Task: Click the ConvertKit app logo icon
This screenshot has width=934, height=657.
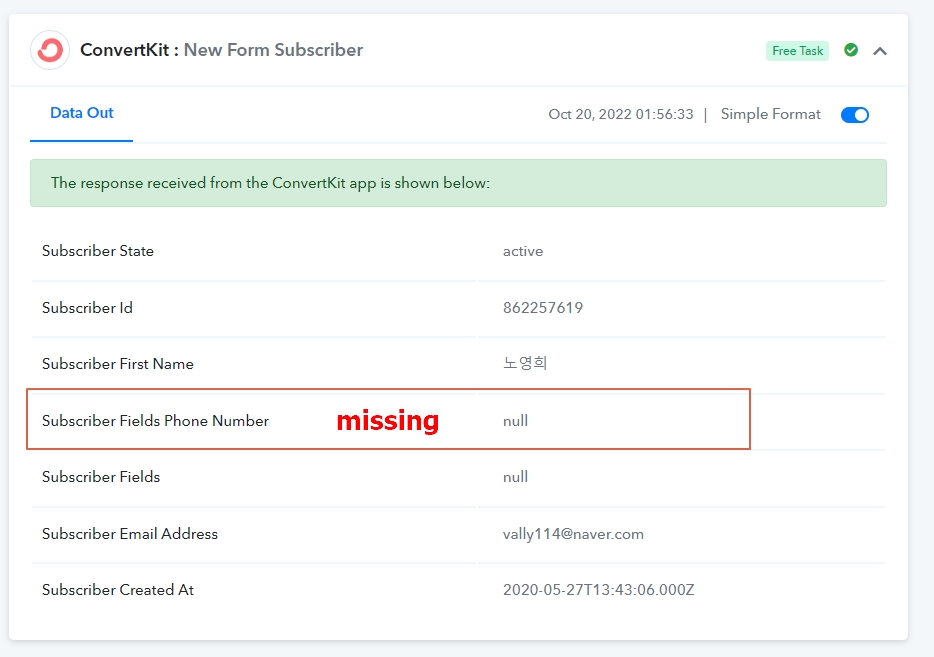Action: pos(50,50)
